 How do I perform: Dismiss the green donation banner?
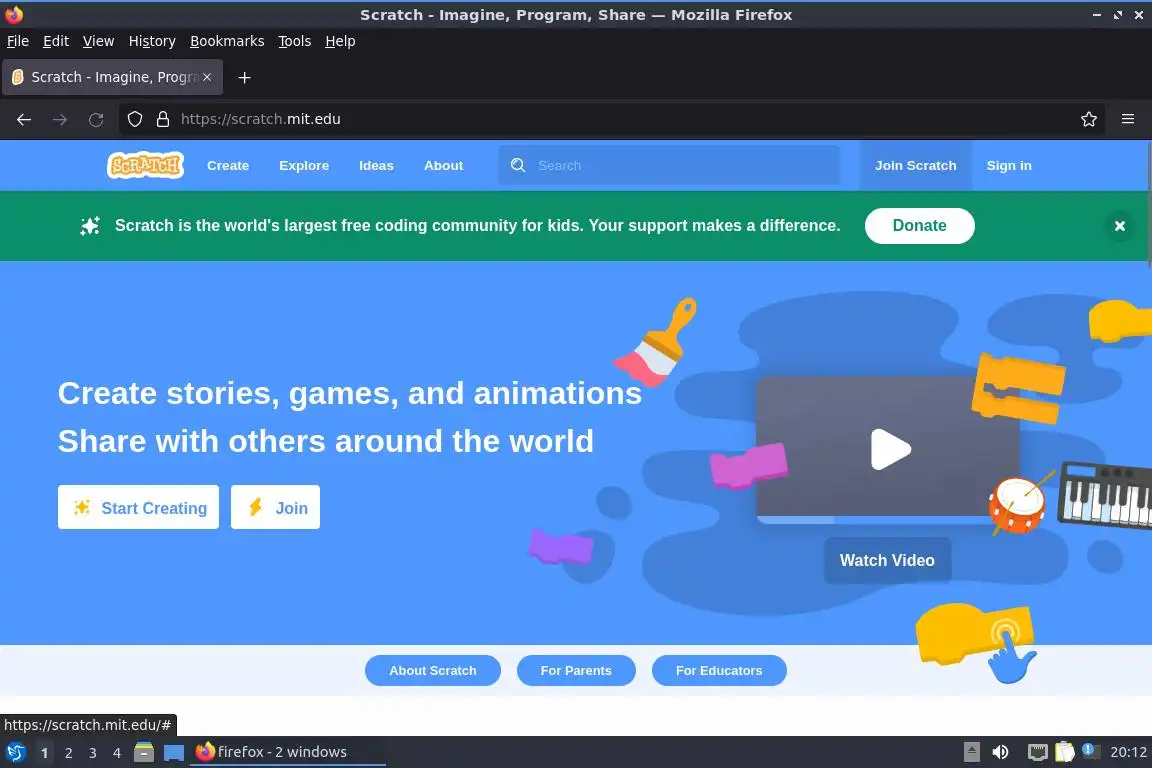(x=1120, y=226)
